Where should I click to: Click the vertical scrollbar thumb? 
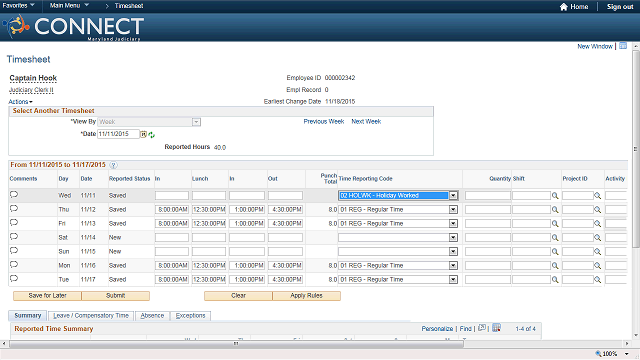click(x=636, y=149)
